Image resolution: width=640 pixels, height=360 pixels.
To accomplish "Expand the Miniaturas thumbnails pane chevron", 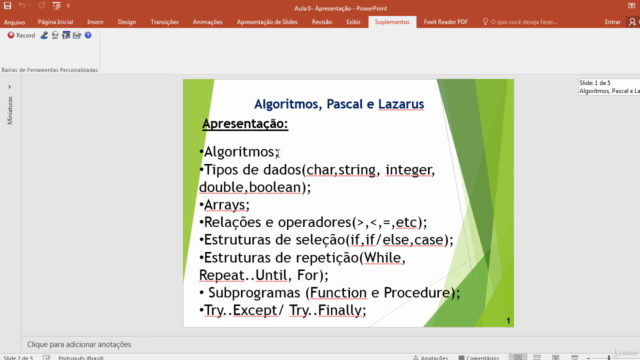I will point(9,87).
